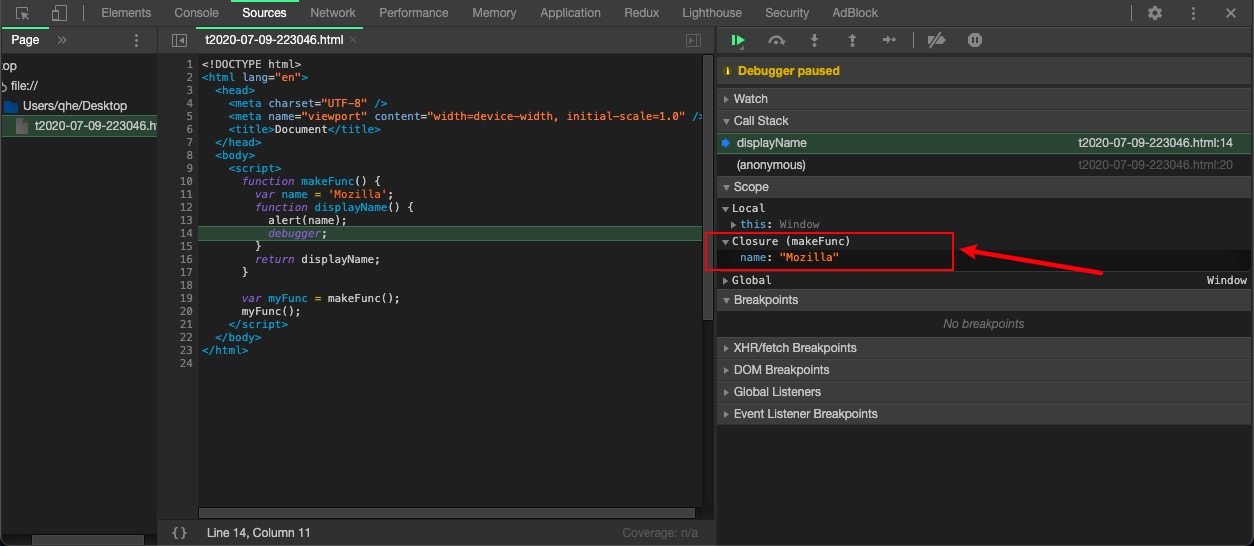Open the t2020-07-09-223046.html:14 source link

point(1155,143)
